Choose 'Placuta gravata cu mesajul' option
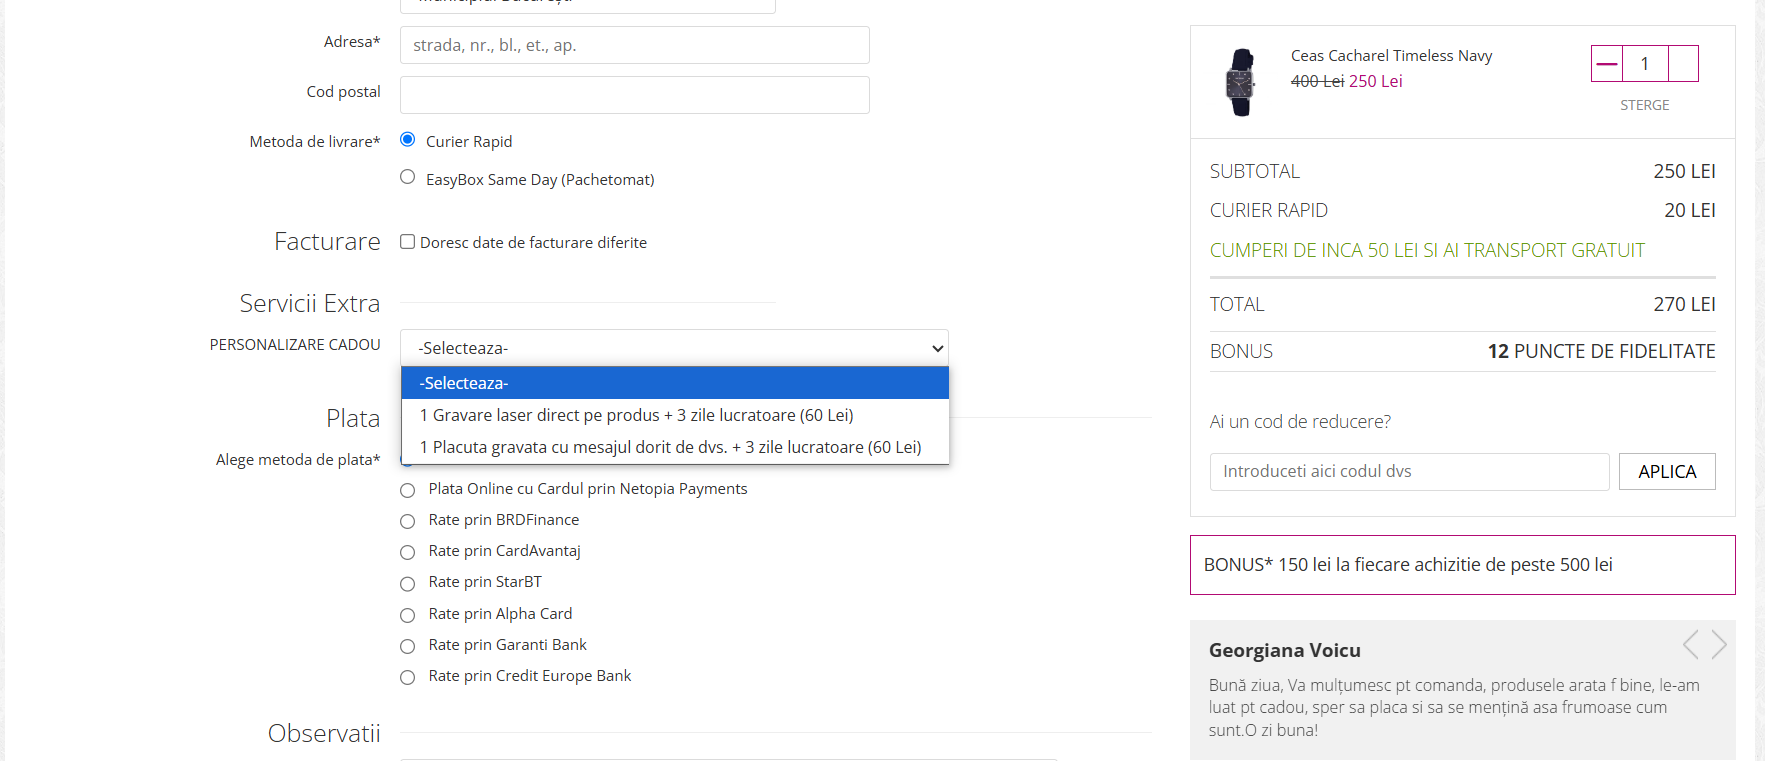This screenshot has width=1765, height=761. tap(670, 447)
